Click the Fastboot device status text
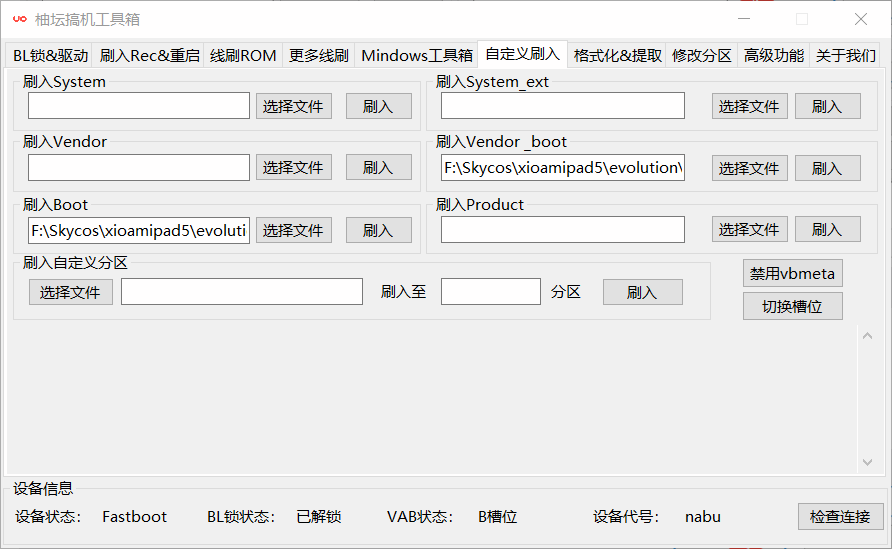Viewport: 892px width, 549px height. pyautogui.click(x=134, y=517)
